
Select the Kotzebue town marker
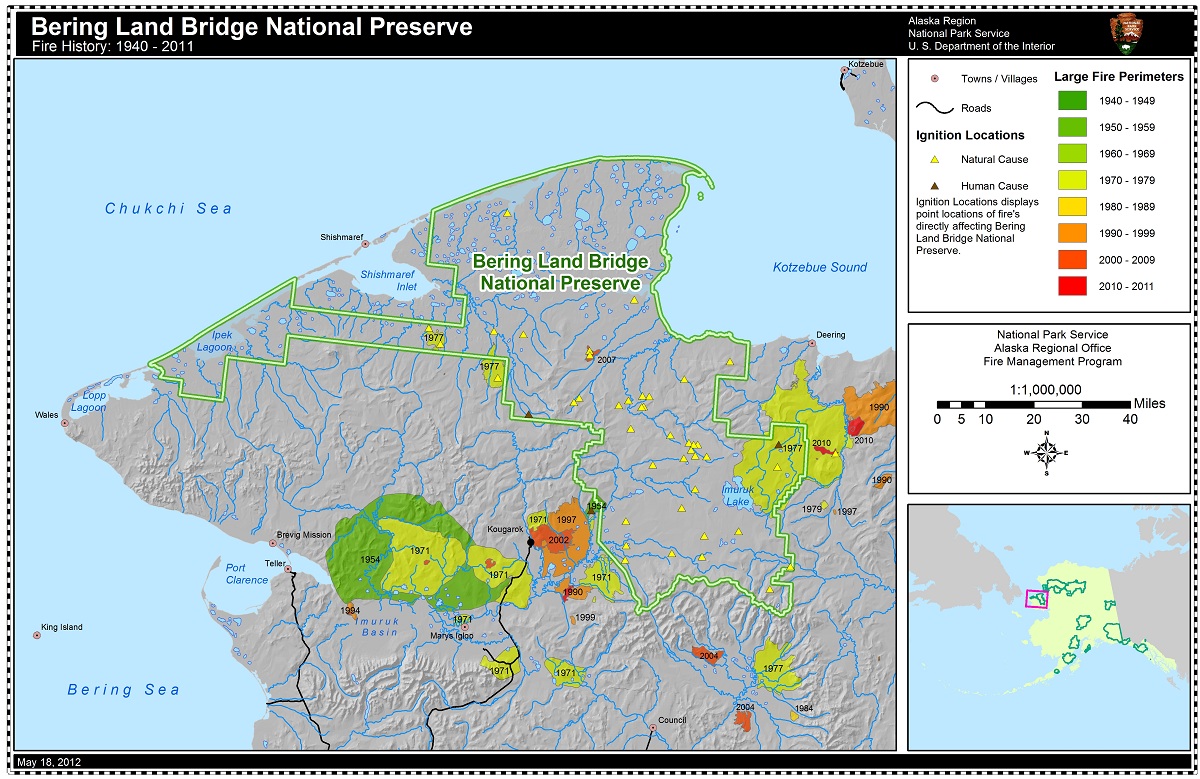coord(847,72)
